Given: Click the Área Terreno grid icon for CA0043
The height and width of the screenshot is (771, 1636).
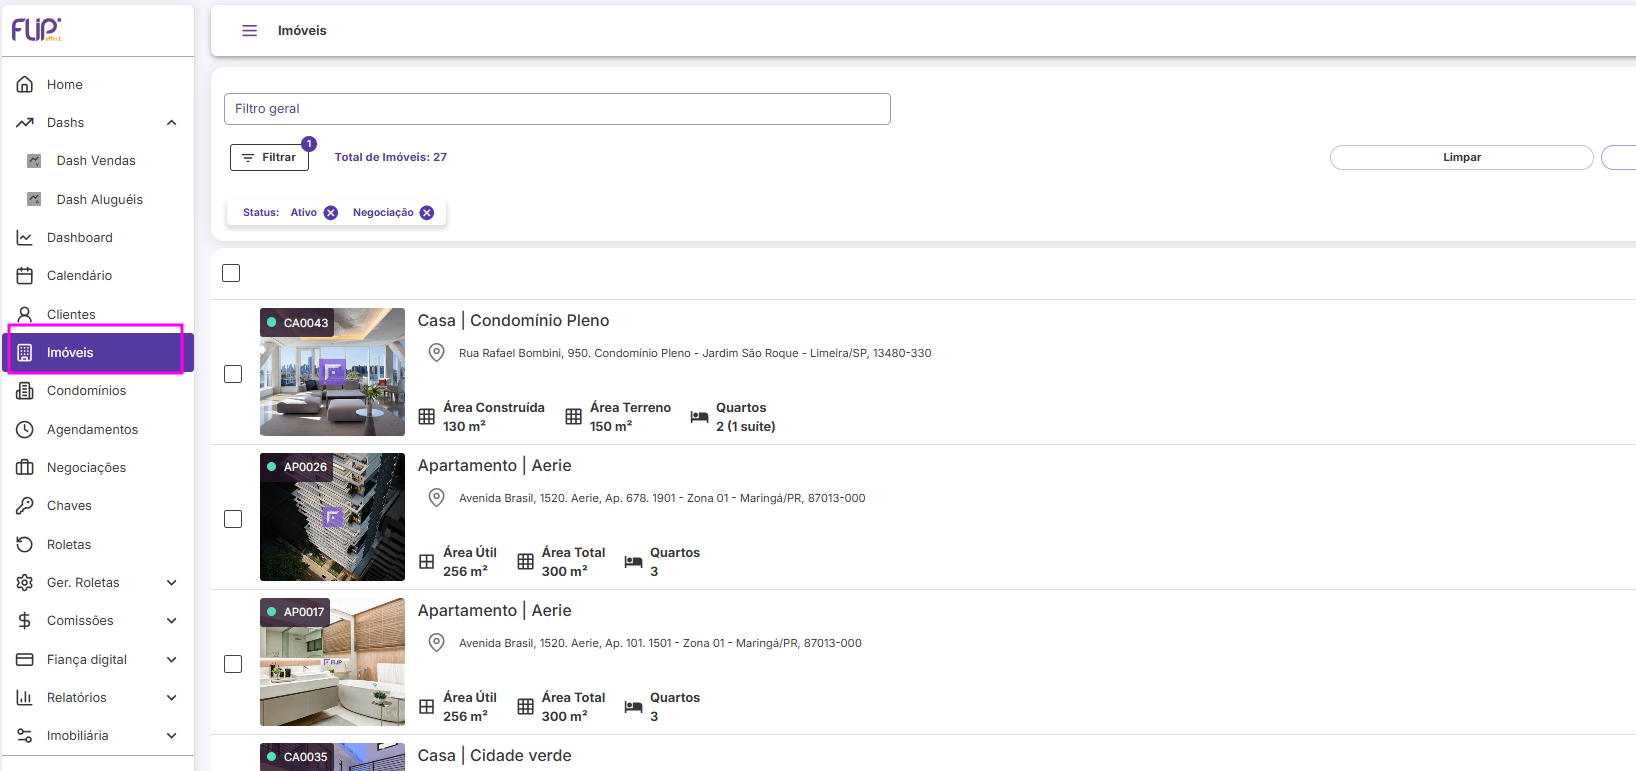Looking at the screenshot, I should tap(573, 417).
